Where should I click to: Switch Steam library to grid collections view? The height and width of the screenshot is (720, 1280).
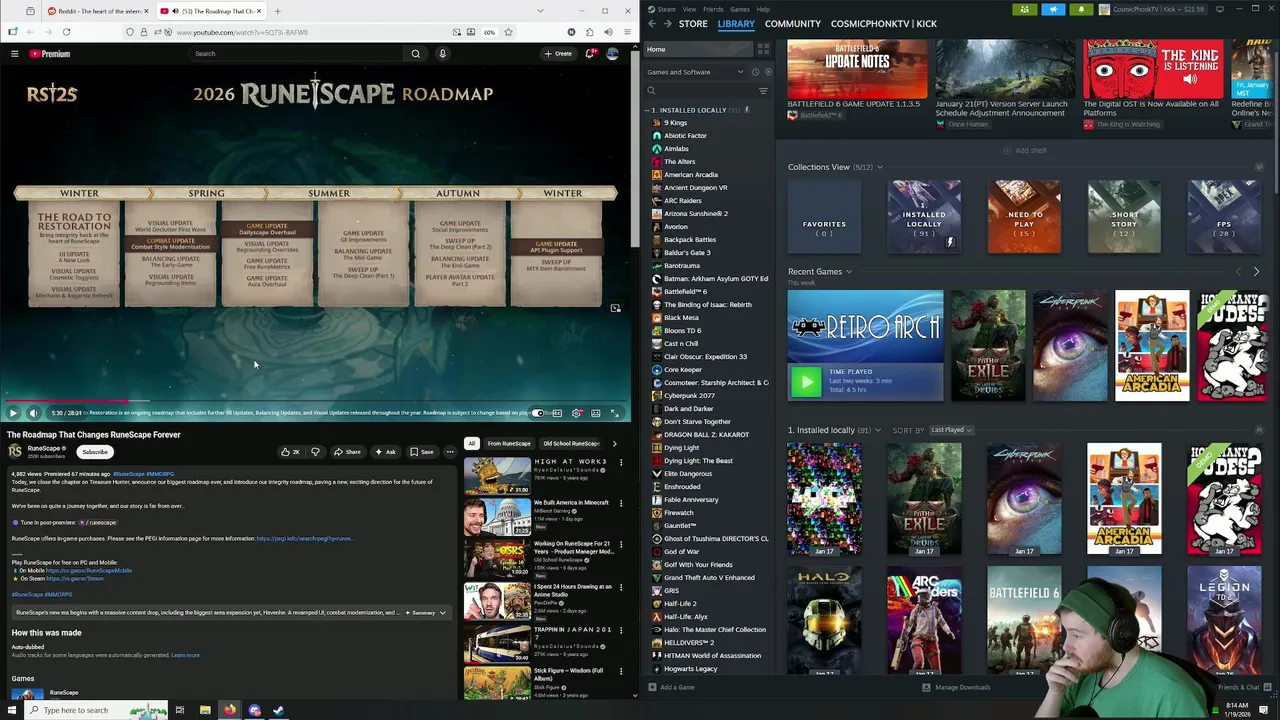click(763, 49)
